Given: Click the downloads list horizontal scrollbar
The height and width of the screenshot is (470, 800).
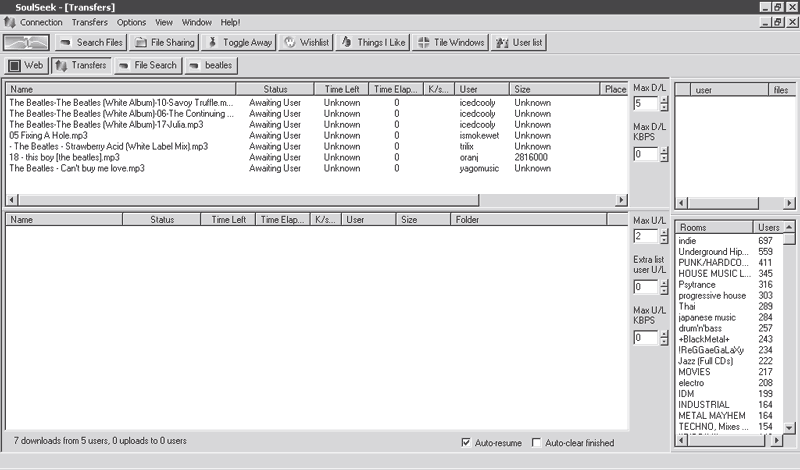Looking at the screenshot, I should point(300,200).
